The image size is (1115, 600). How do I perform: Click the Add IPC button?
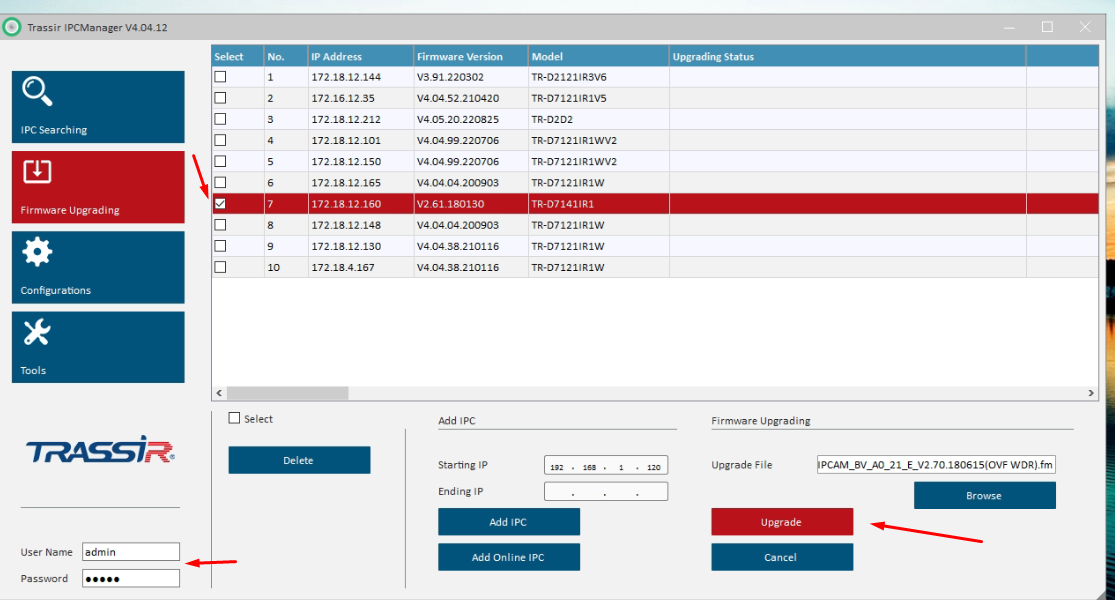tap(509, 522)
